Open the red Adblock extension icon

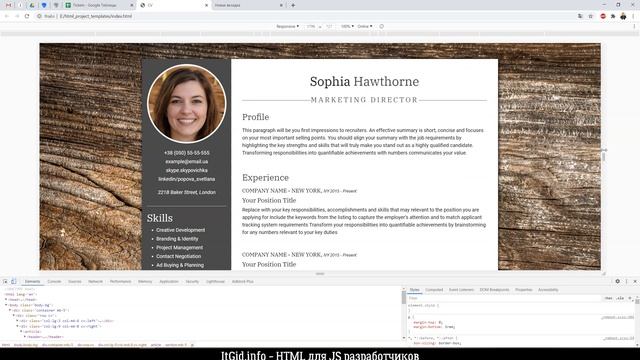click(603, 16)
